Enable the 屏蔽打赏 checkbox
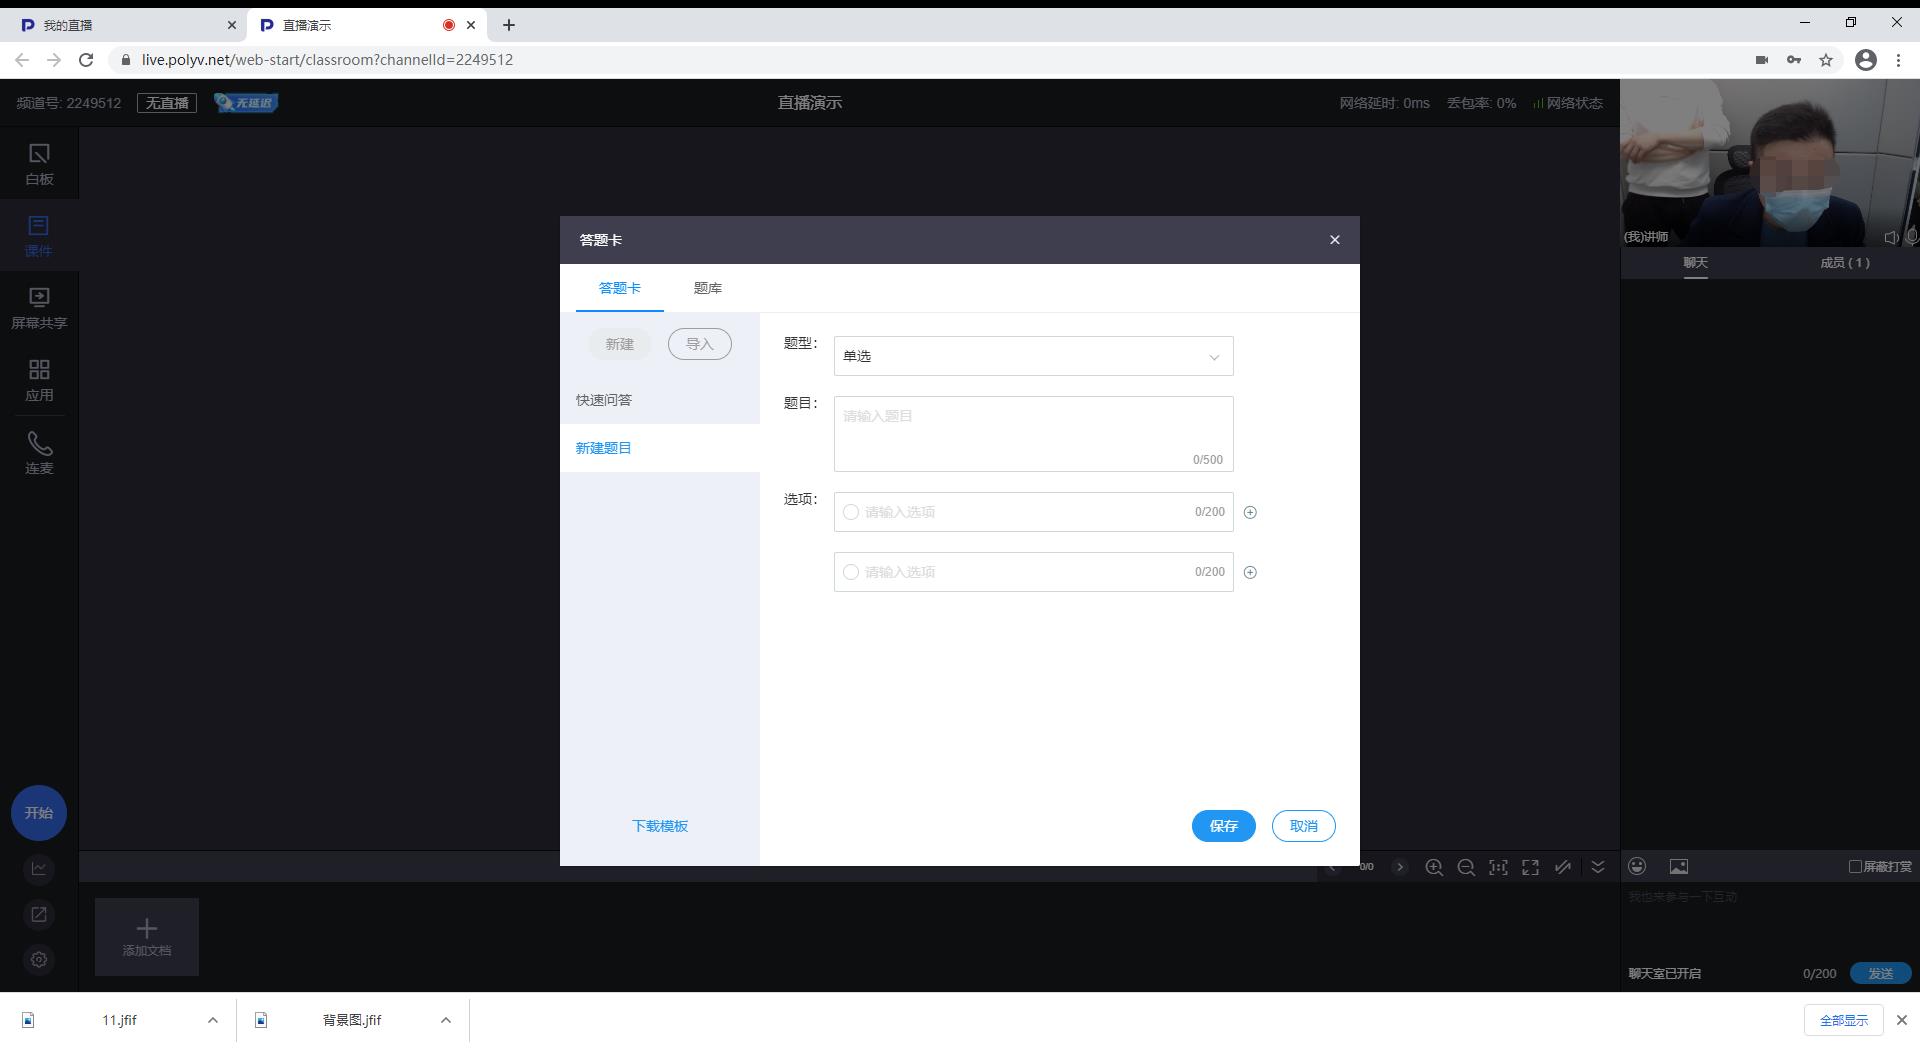Image resolution: width=1920 pixels, height=1048 pixels. 1855,867
